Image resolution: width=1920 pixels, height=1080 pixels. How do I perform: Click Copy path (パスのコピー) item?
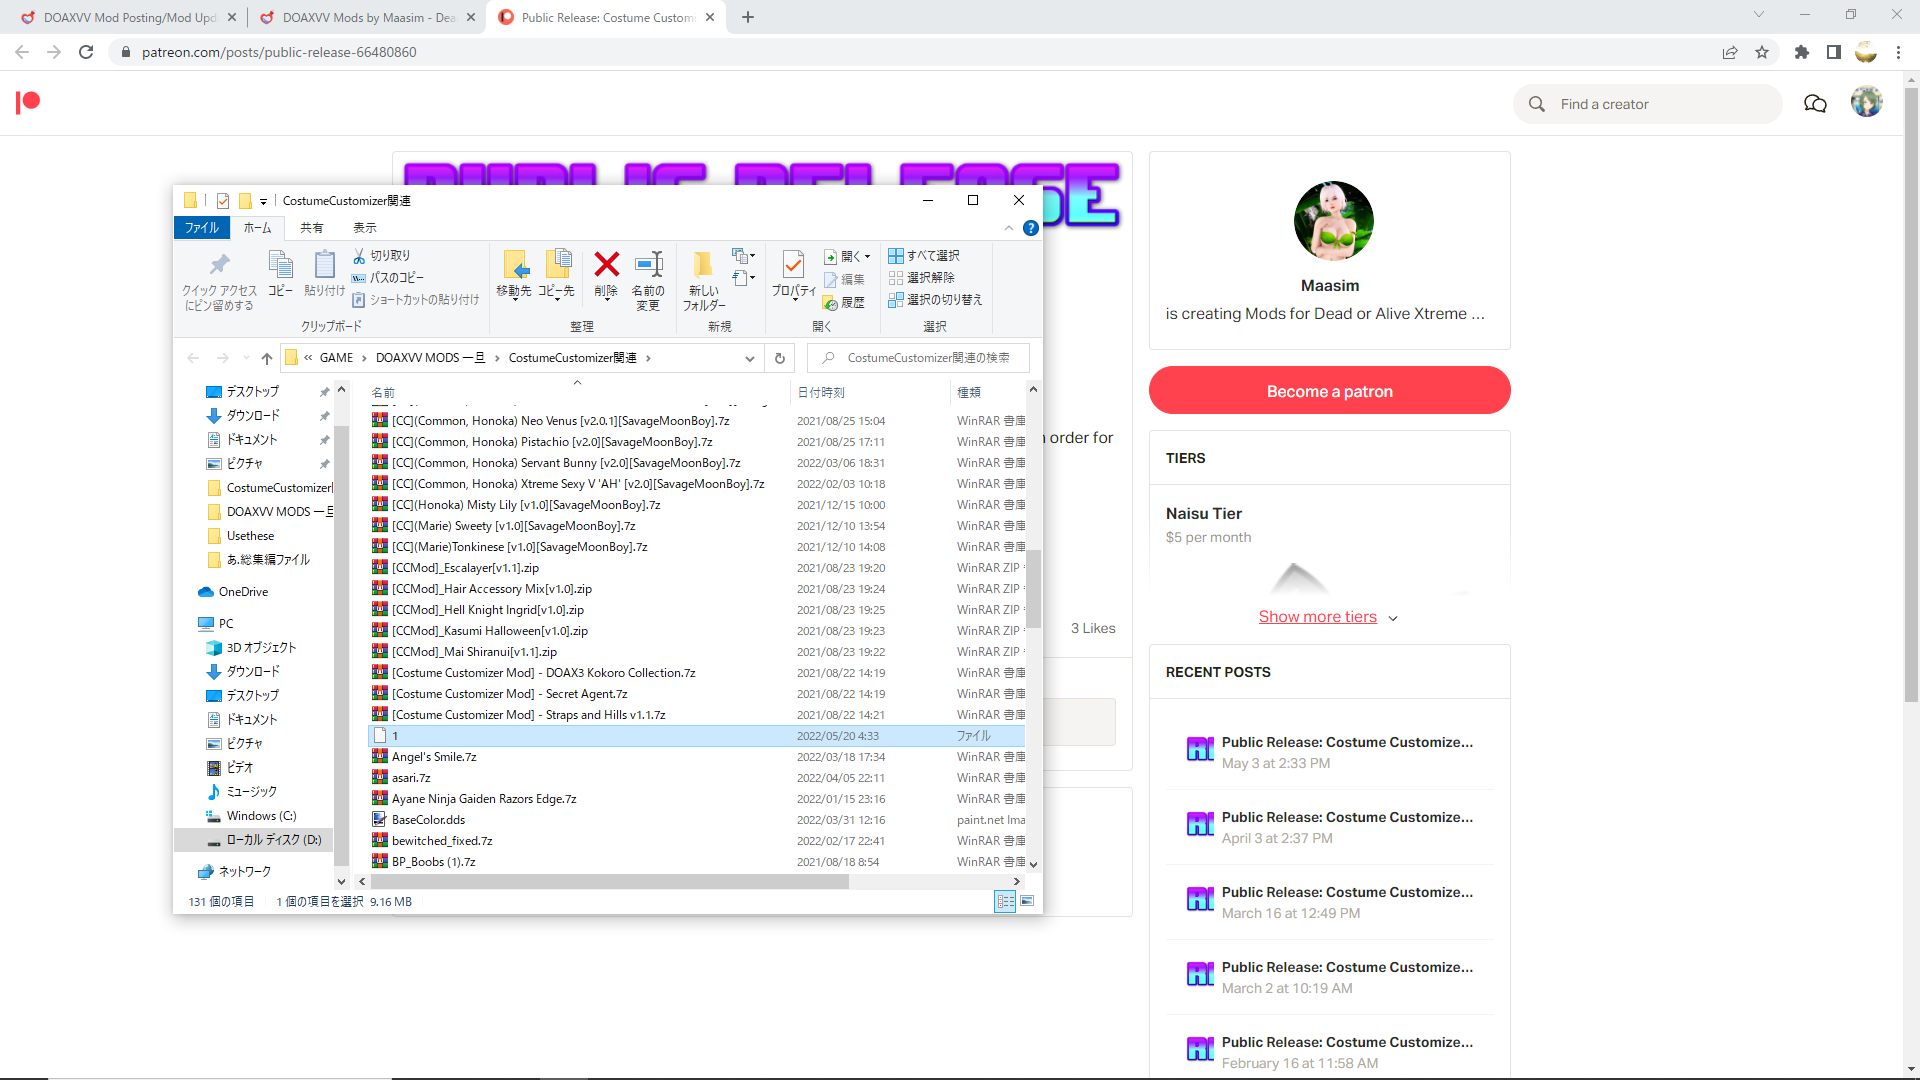(x=387, y=278)
